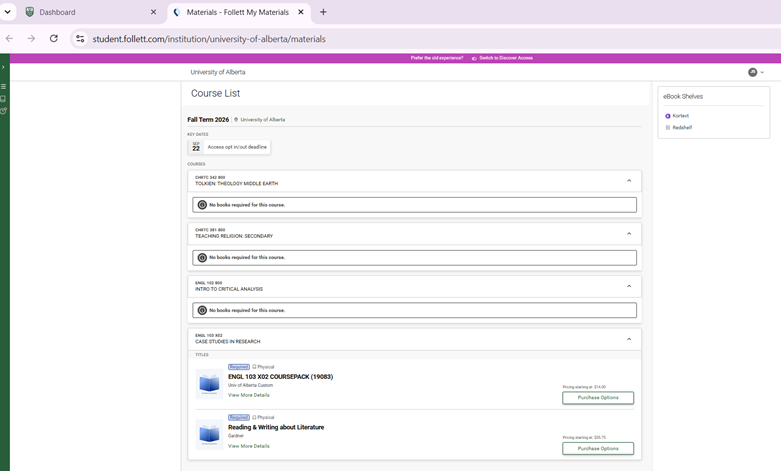The height and width of the screenshot is (471, 781).
Task: Open the sidebar book/courses icon
Action: (3, 99)
